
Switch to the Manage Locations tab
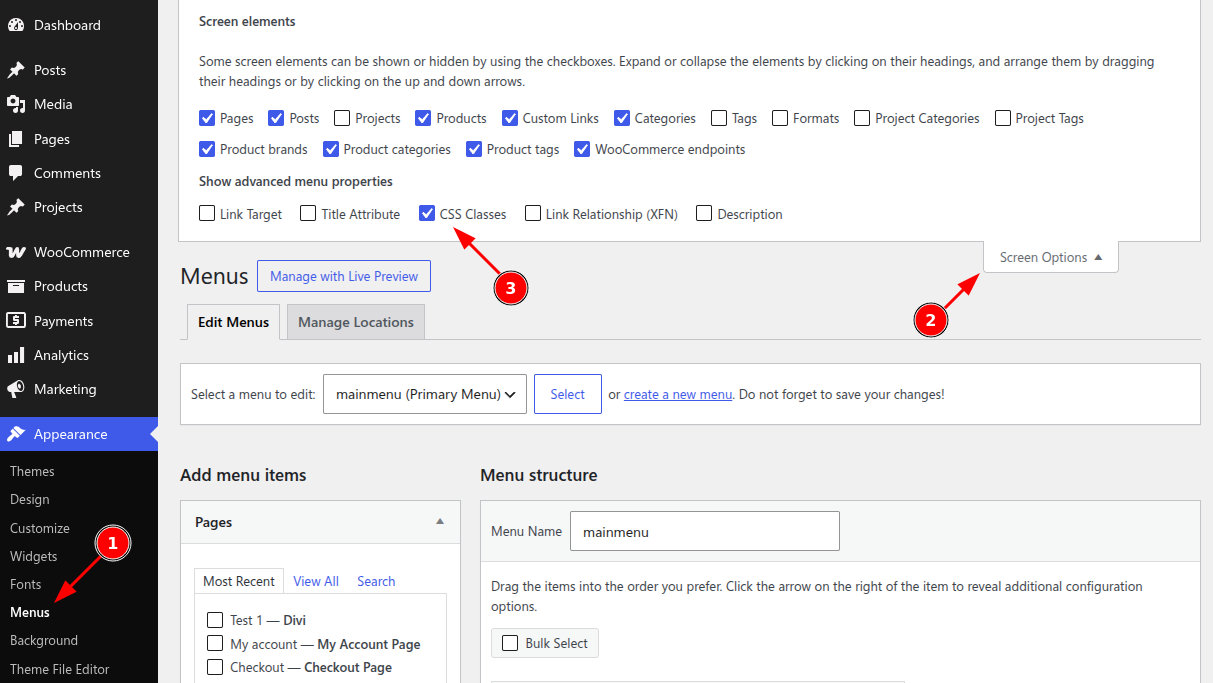pos(356,322)
